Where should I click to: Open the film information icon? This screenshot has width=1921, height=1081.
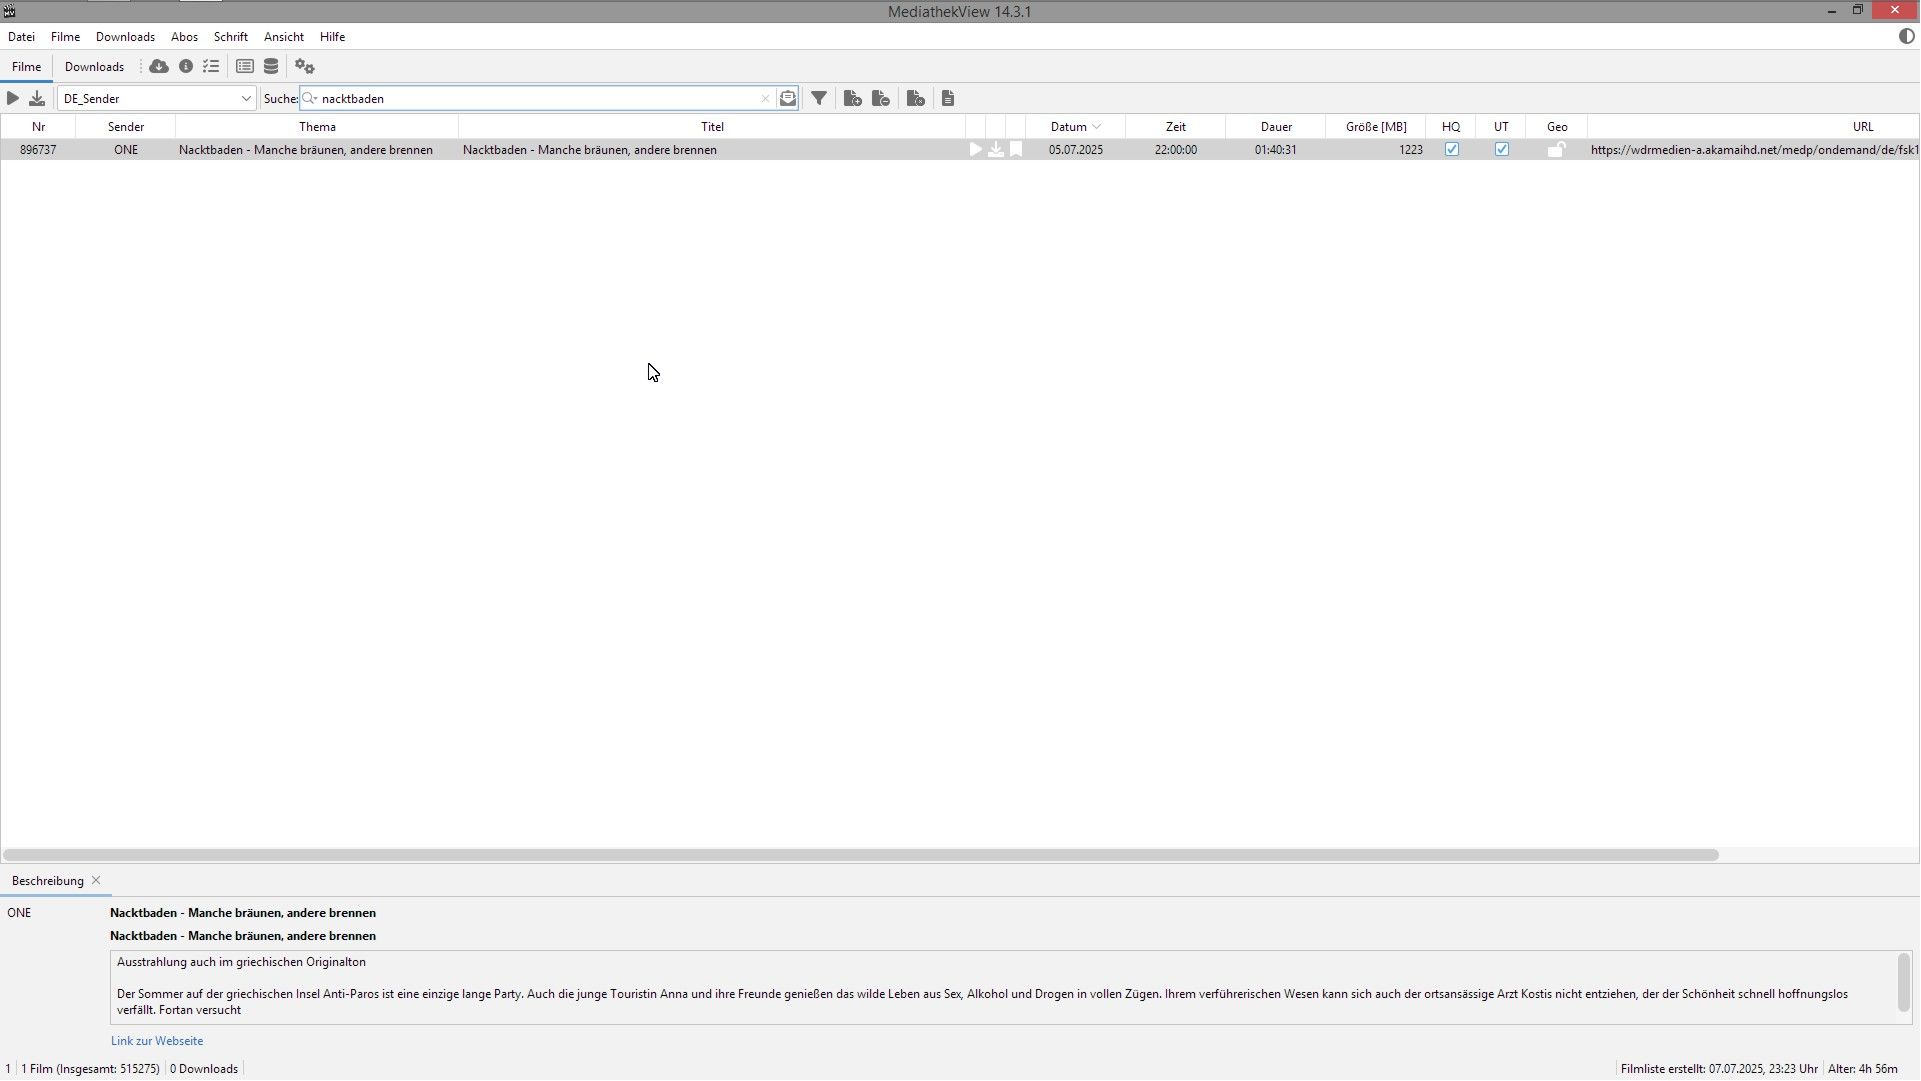click(186, 67)
